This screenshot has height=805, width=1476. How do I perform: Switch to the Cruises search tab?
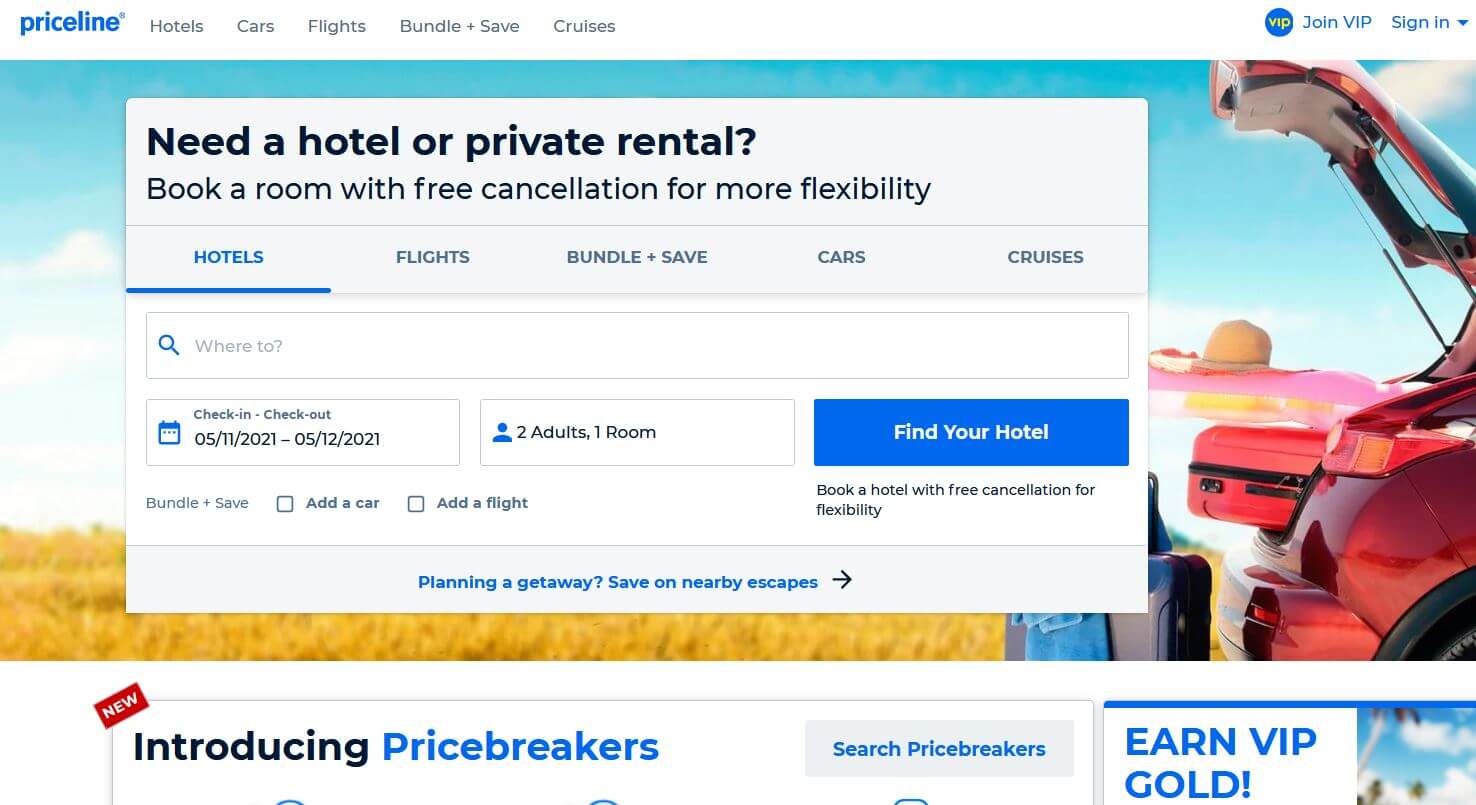click(1045, 257)
